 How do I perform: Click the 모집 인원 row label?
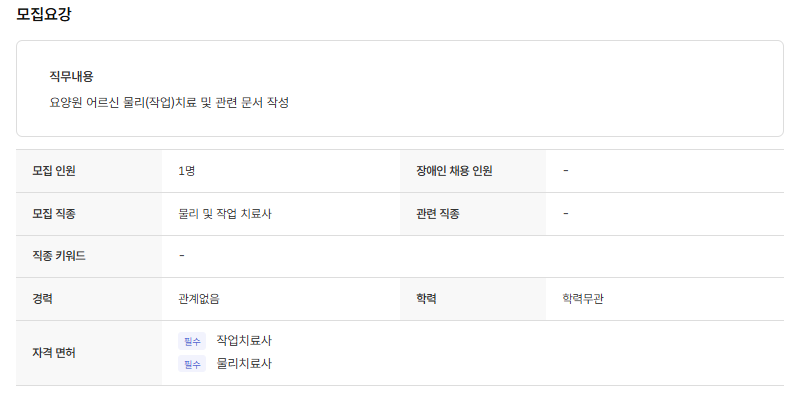[x=54, y=171]
